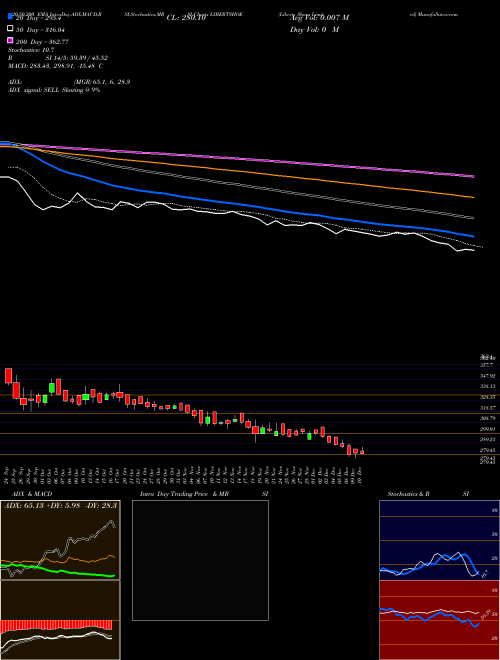Click the 'ADX signal: SELL' text

point(34,90)
